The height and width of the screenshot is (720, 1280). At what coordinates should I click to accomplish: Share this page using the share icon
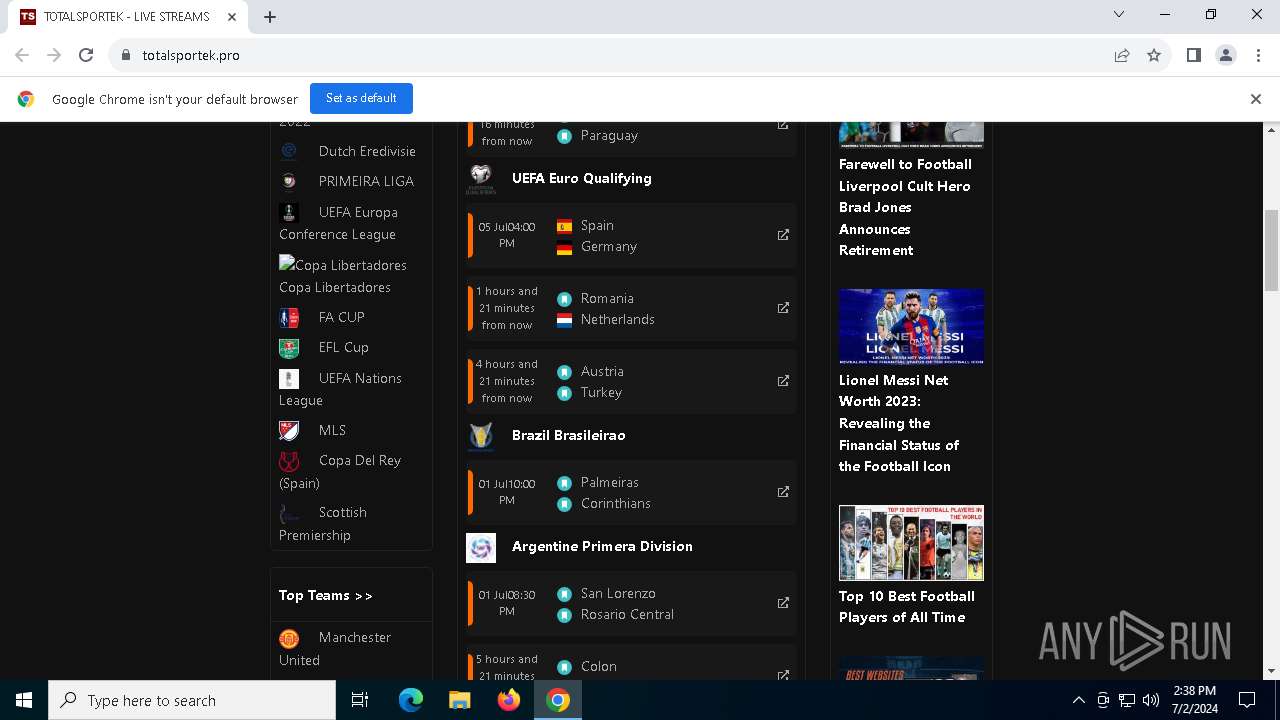1122,55
